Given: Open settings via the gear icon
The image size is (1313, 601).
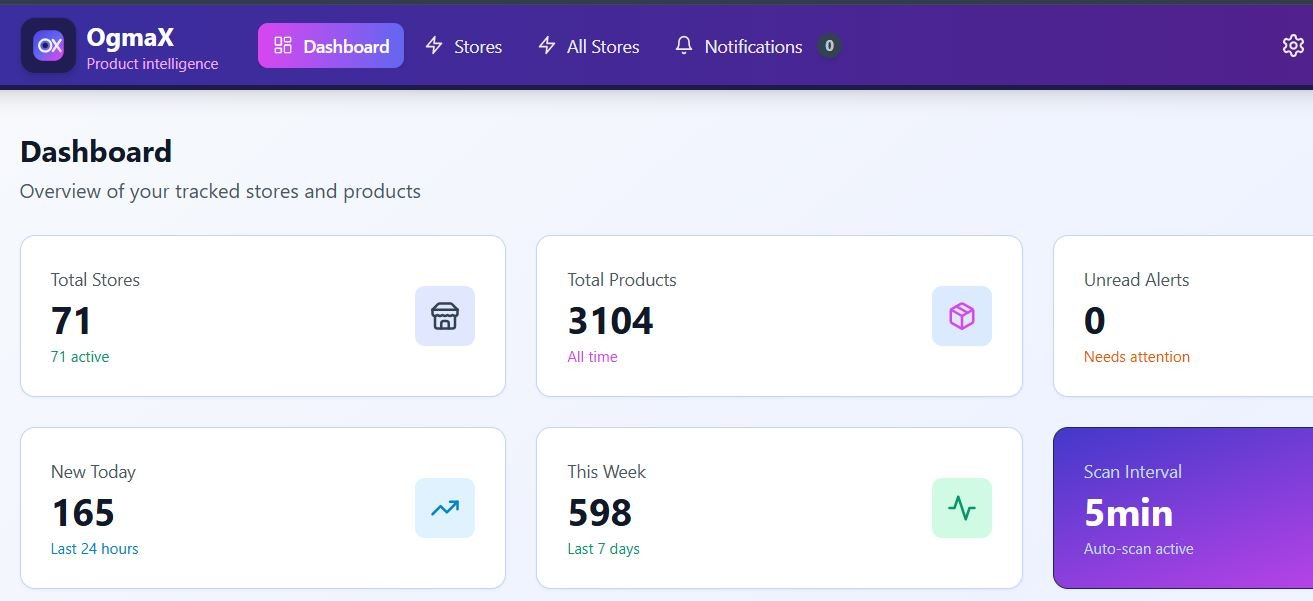Looking at the screenshot, I should pyautogui.click(x=1292, y=46).
